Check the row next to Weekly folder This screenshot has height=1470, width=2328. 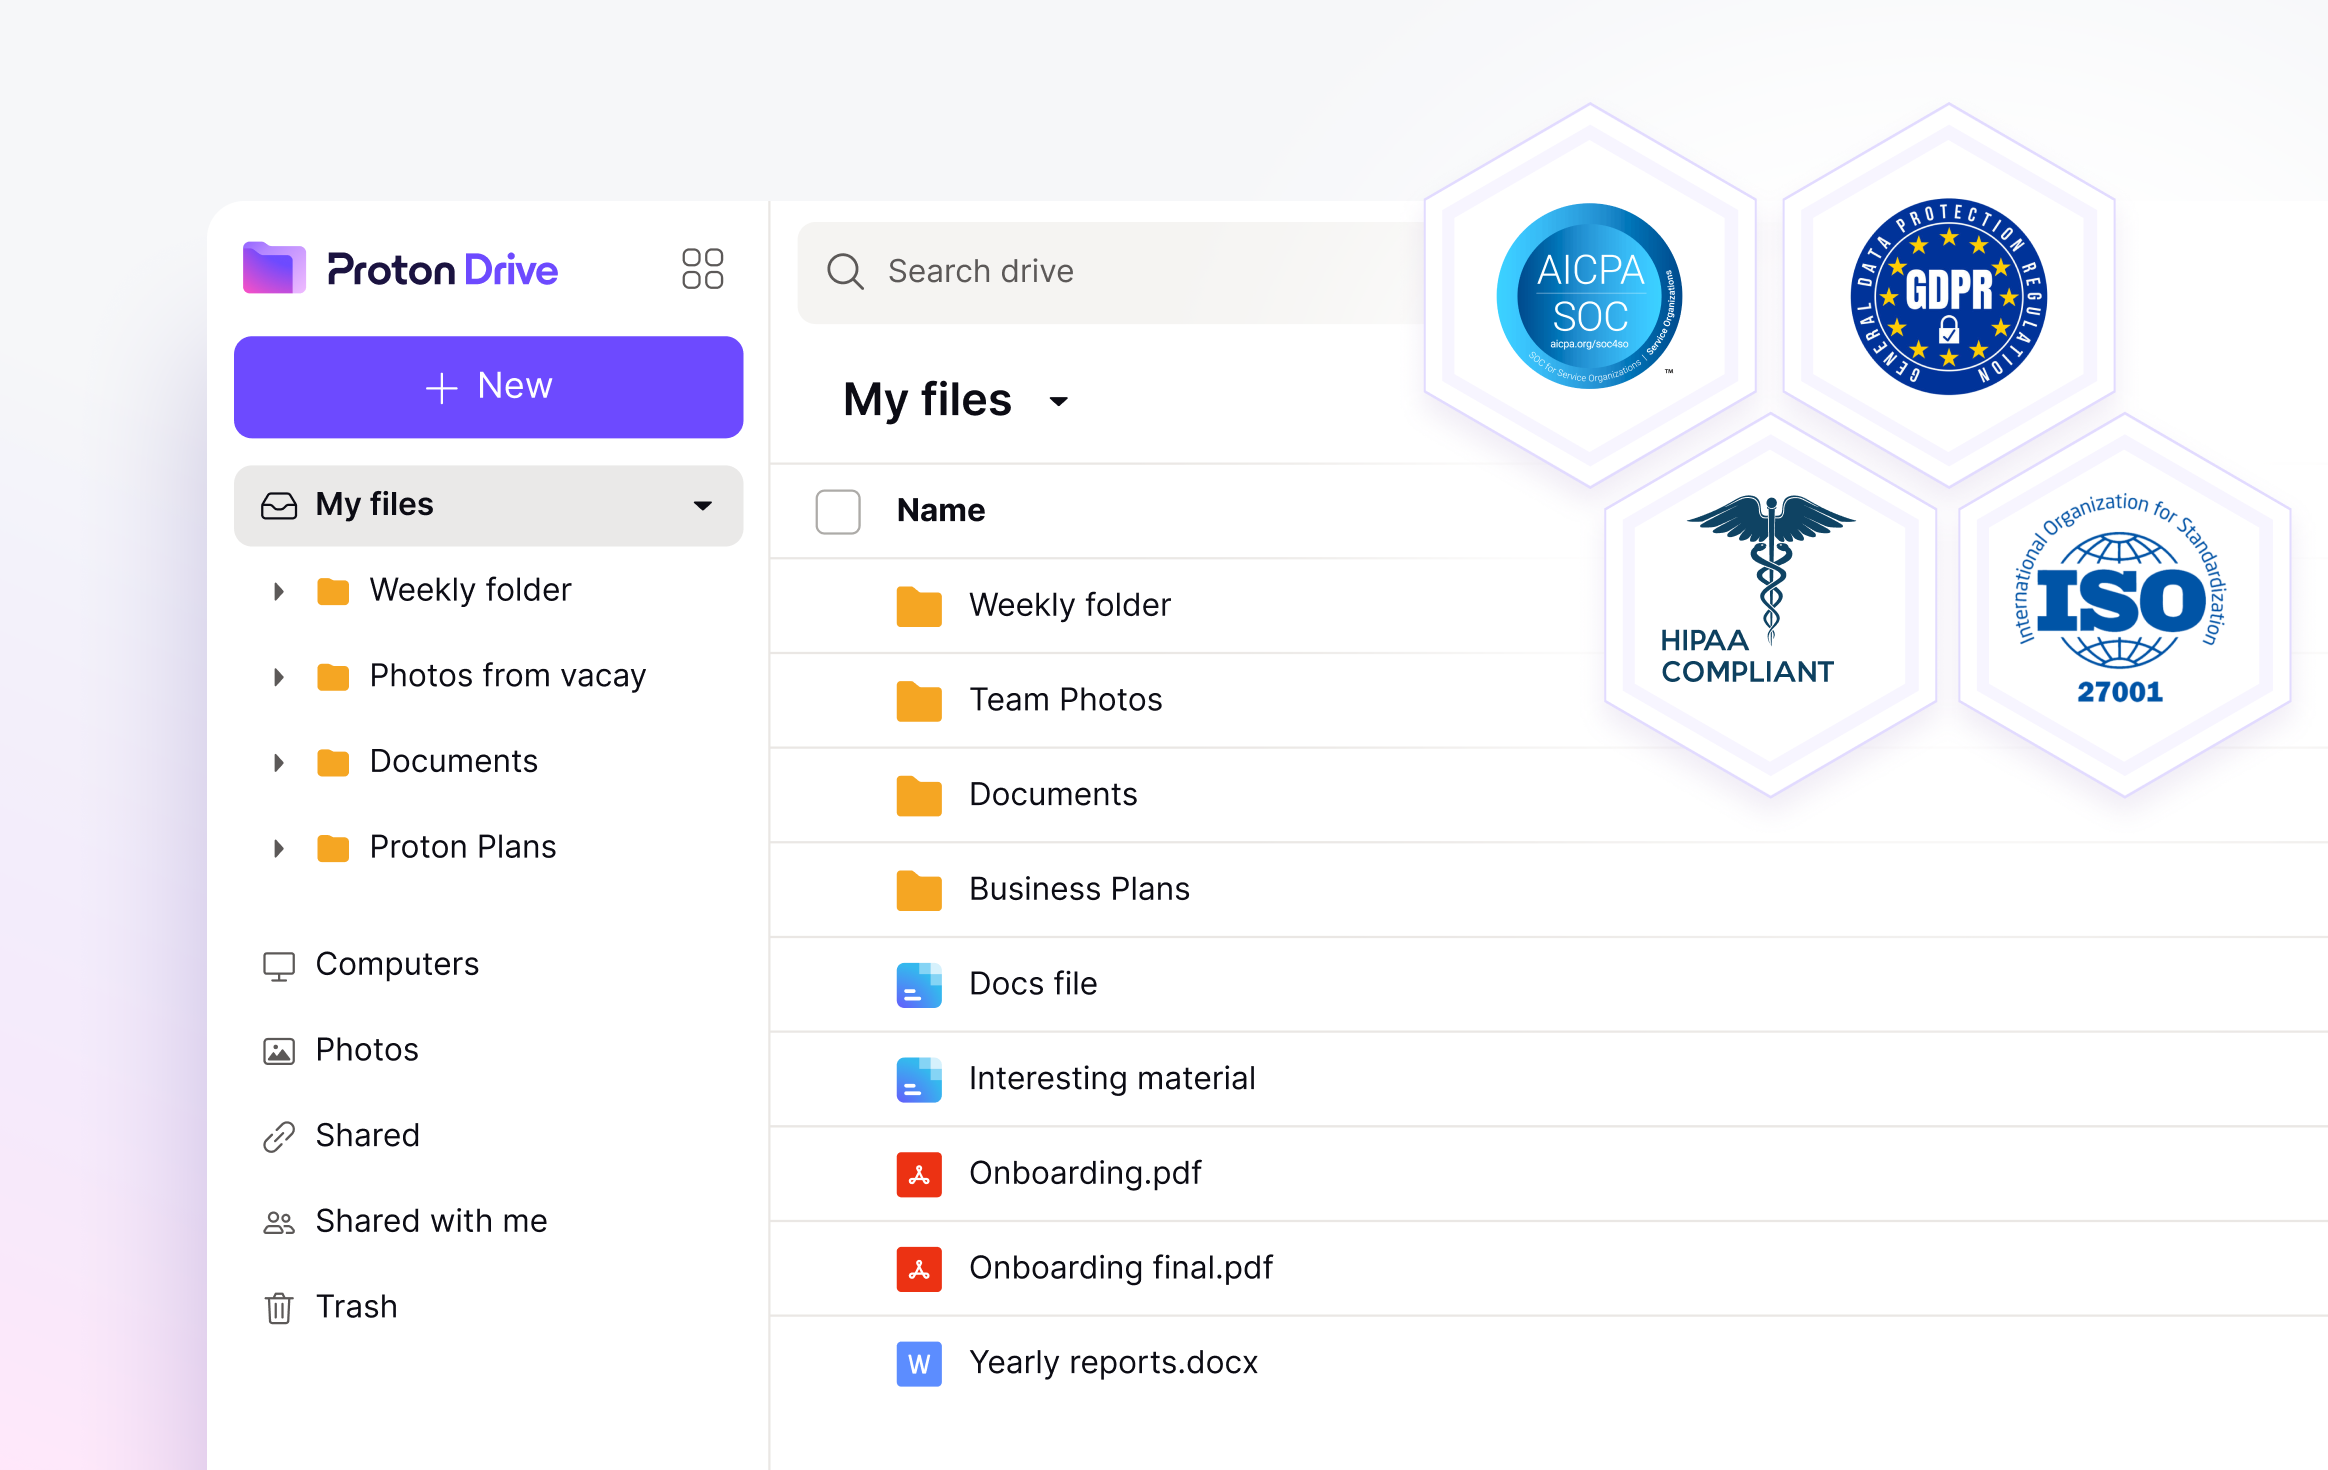coord(837,605)
